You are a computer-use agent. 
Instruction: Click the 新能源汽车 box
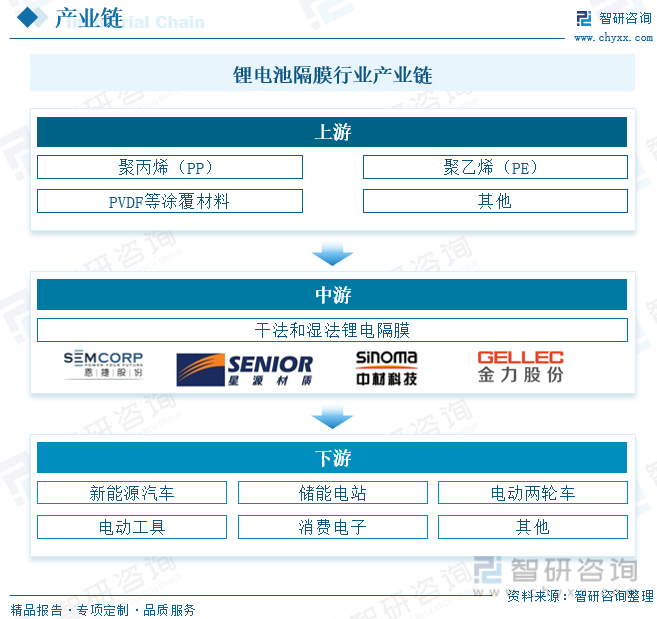[132, 493]
